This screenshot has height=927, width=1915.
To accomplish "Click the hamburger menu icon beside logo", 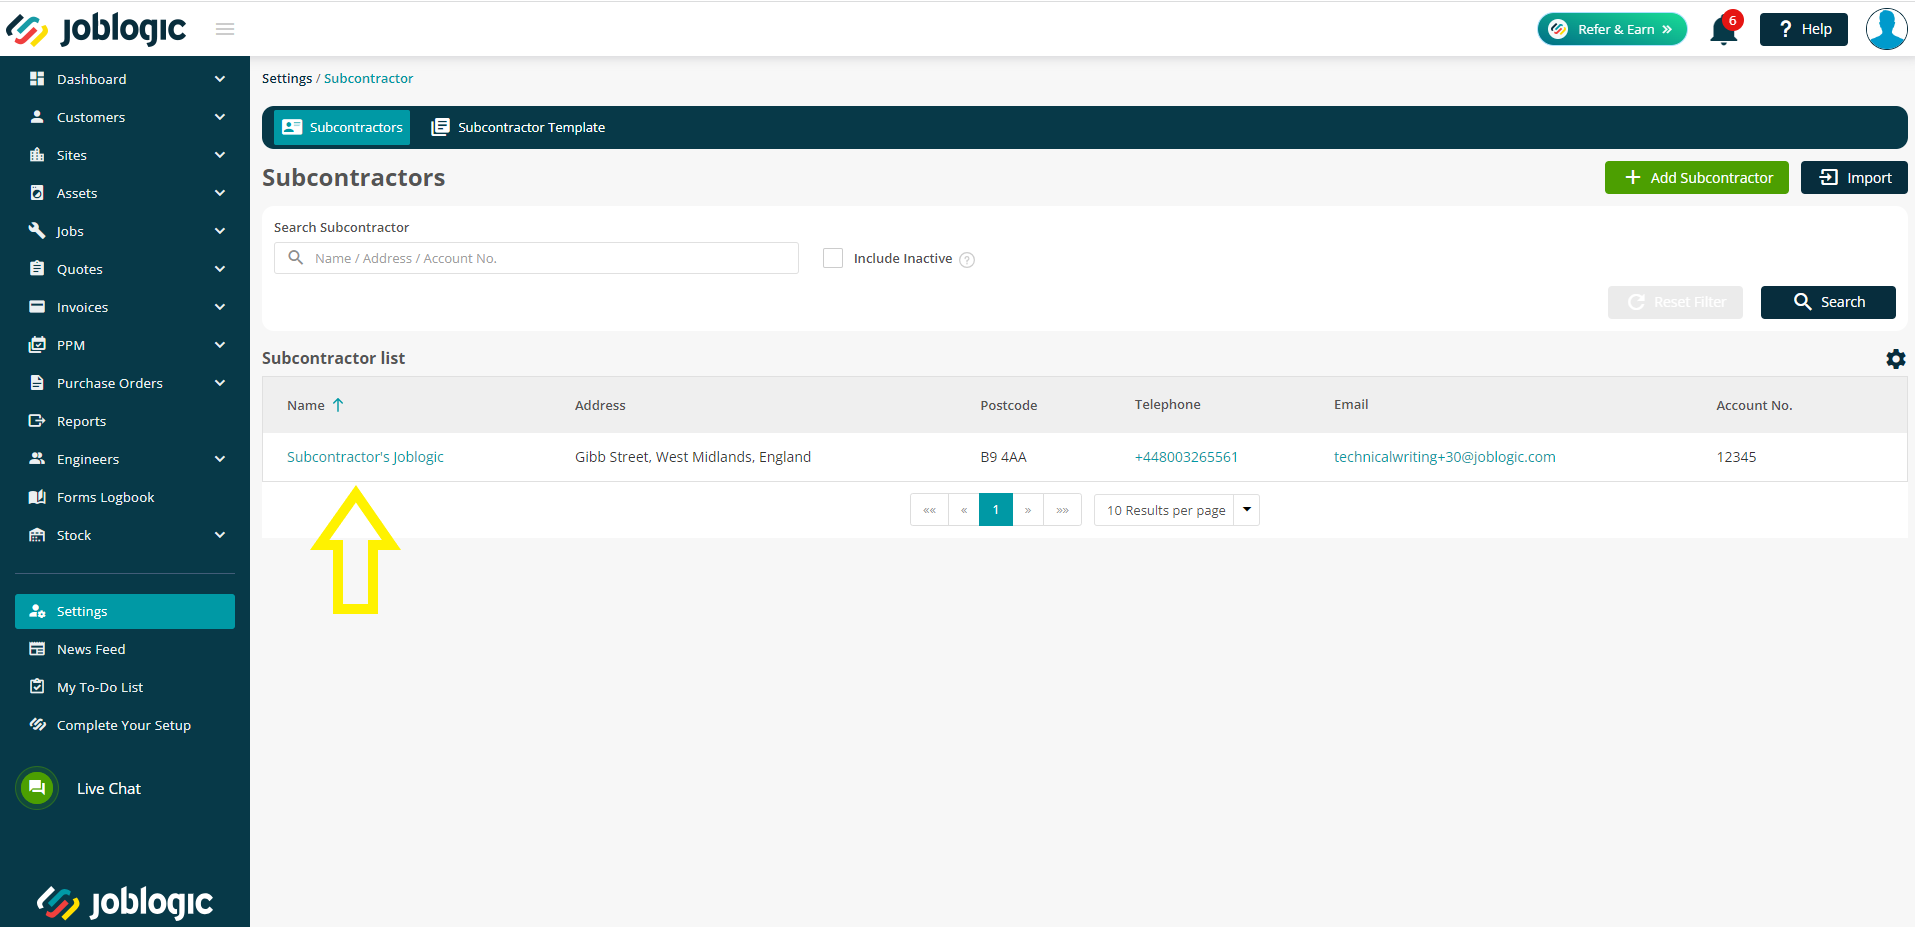I will coord(225,29).
